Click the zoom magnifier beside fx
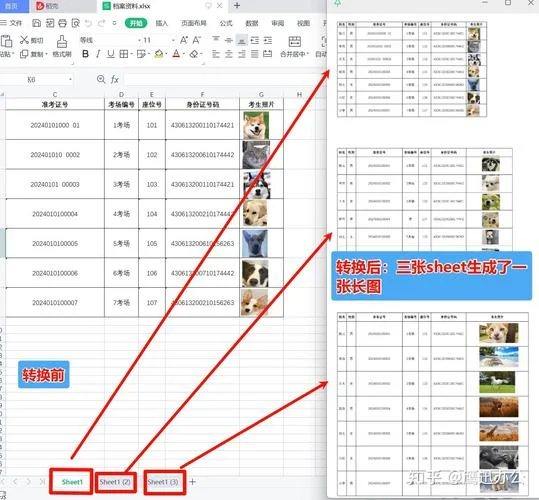 coord(101,79)
